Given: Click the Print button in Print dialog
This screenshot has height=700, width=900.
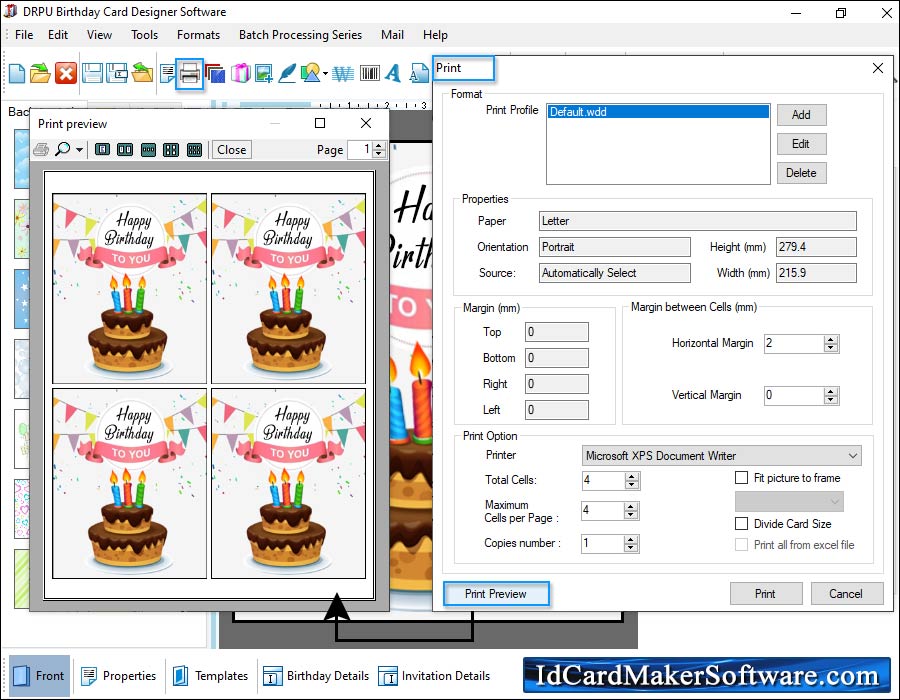Looking at the screenshot, I should [766, 594].
